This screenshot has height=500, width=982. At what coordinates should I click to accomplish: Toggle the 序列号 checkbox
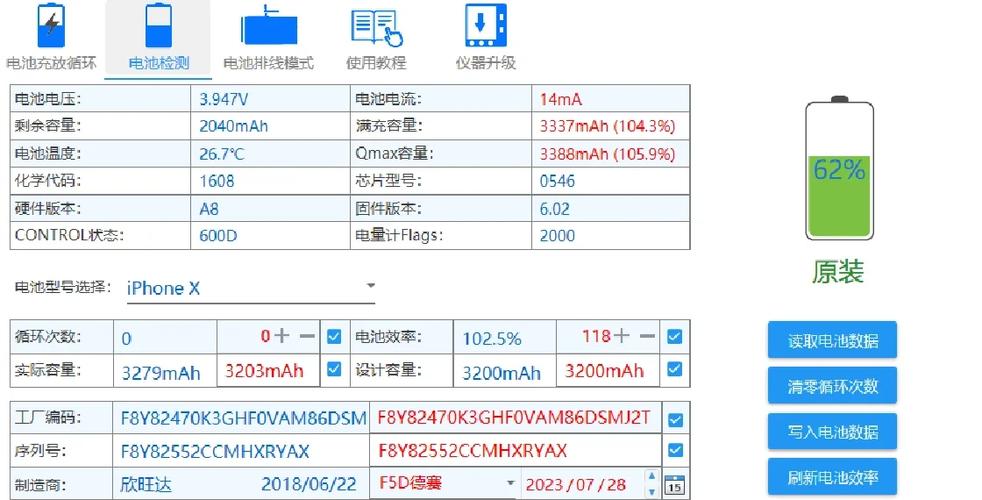(675, 450)
